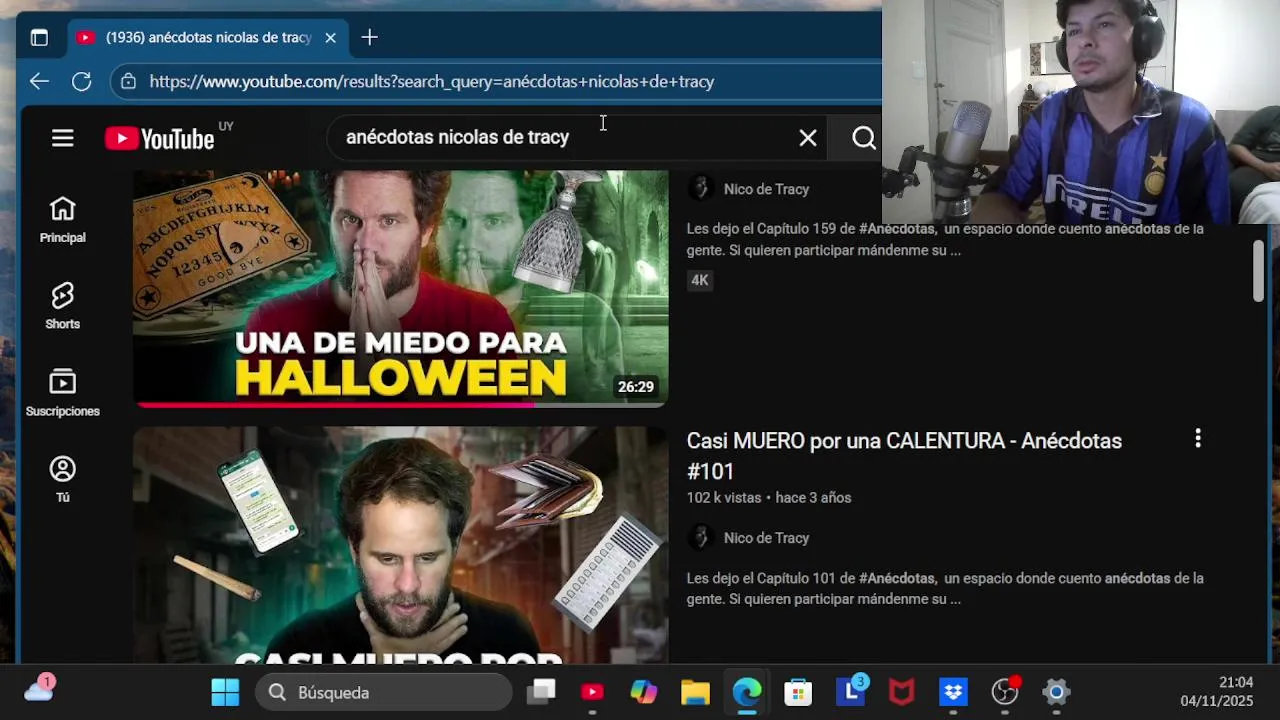The image size is (1280, 720).
Task: Open OBS Studio from the taskbar
Action: click(1005, 692)
